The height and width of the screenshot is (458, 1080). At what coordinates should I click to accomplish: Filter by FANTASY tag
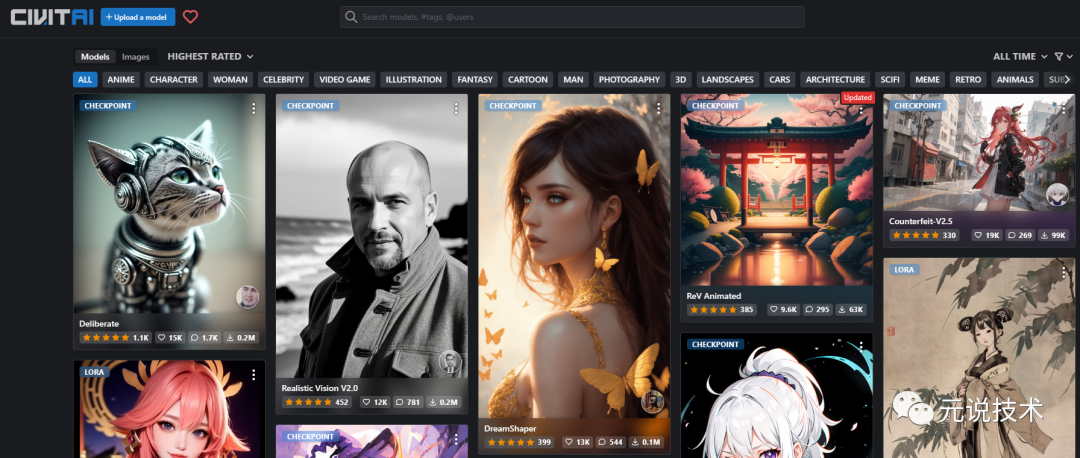tap(475, 80)
